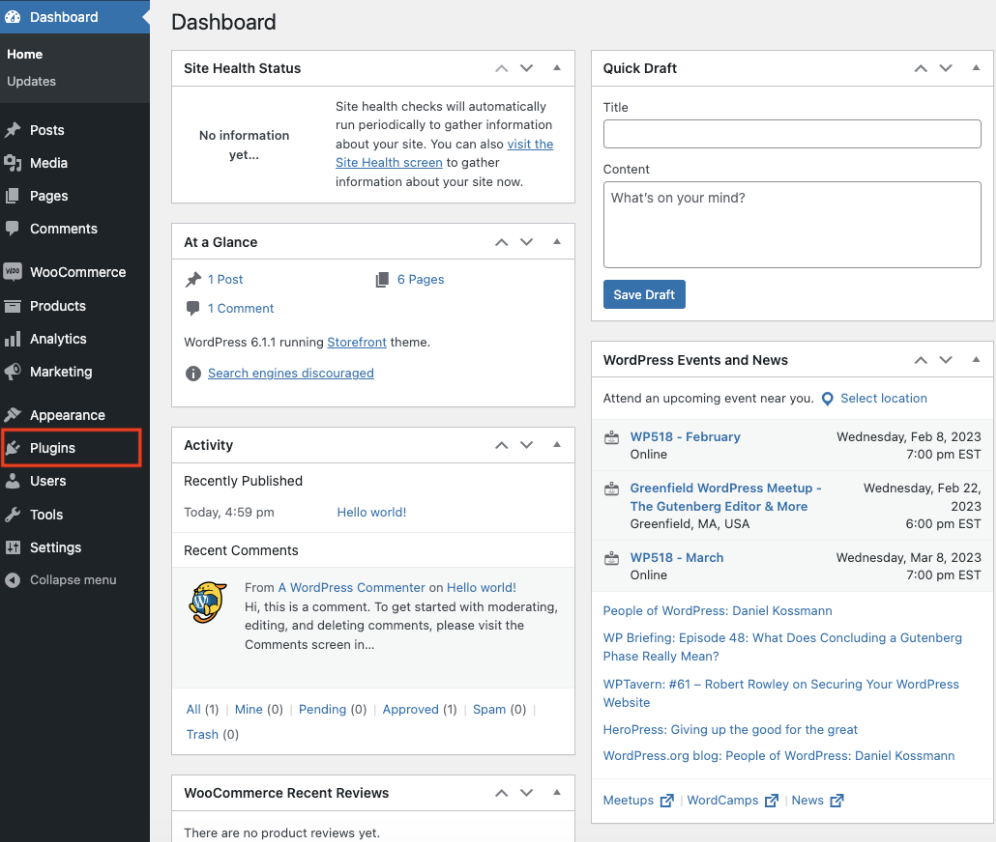Open the Hello world! recently published post

pos(372,512)
